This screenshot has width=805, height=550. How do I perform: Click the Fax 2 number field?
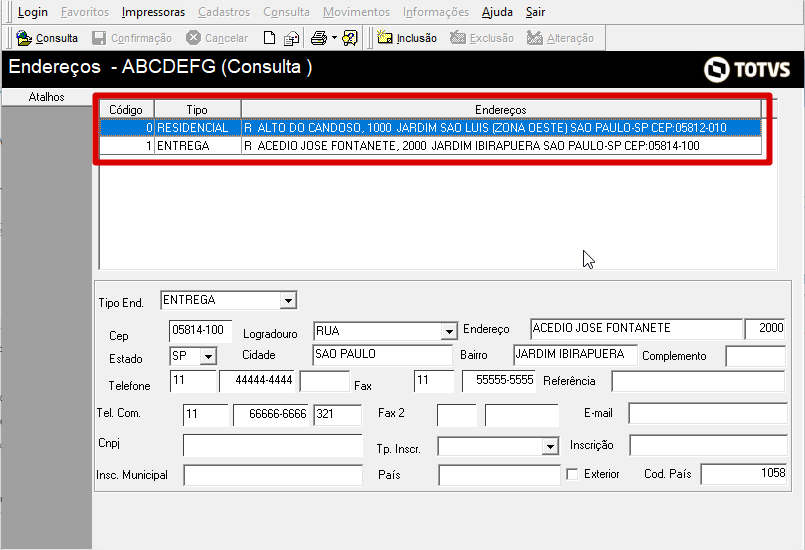522,415
